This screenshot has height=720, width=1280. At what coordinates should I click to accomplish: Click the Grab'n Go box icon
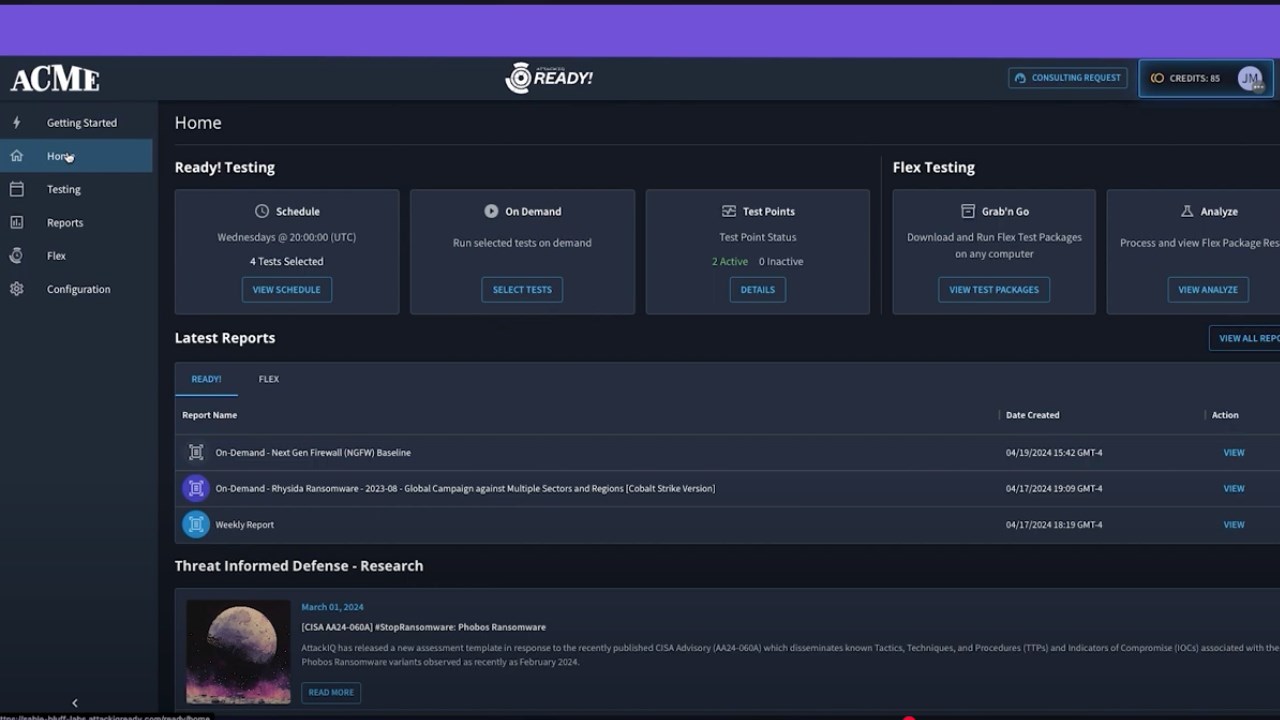pyautogui.click(x=968, y=211)
